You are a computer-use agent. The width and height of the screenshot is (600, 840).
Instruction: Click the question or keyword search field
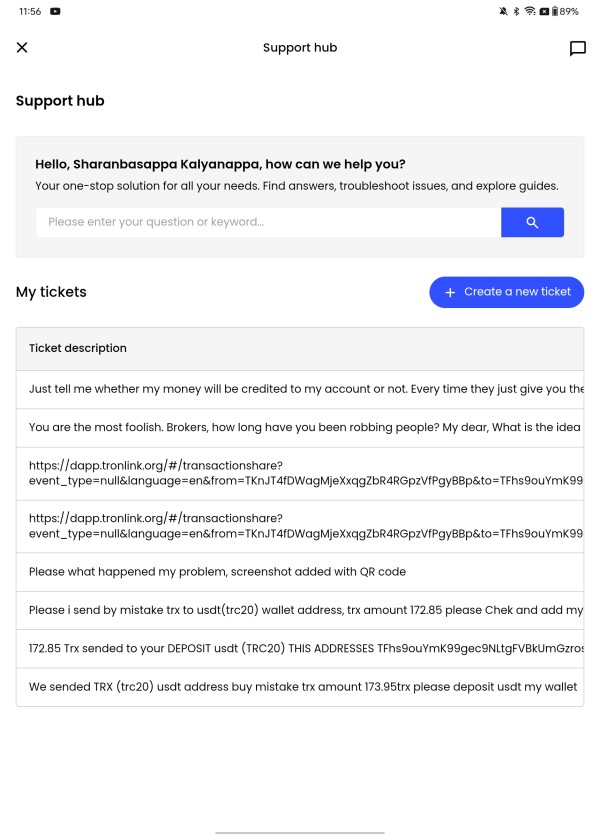click(x=268, y=222)
